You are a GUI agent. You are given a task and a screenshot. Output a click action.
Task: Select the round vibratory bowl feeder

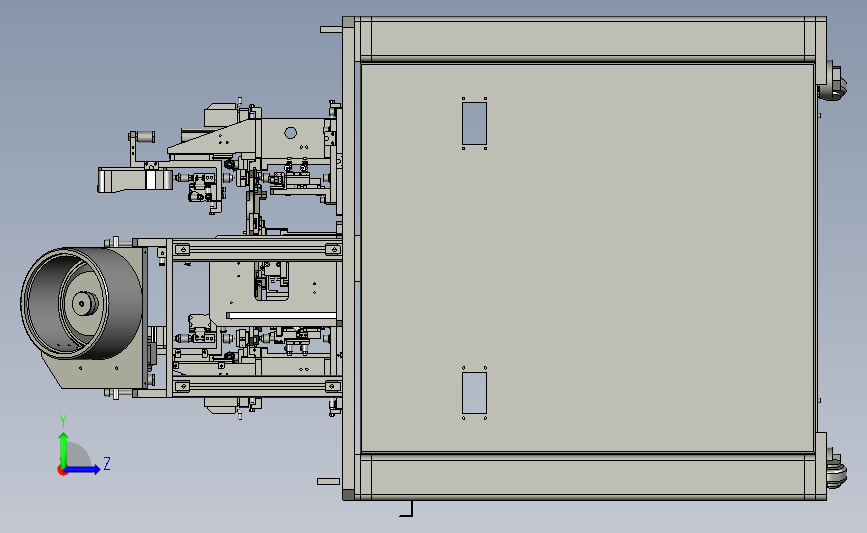(81, 303)
